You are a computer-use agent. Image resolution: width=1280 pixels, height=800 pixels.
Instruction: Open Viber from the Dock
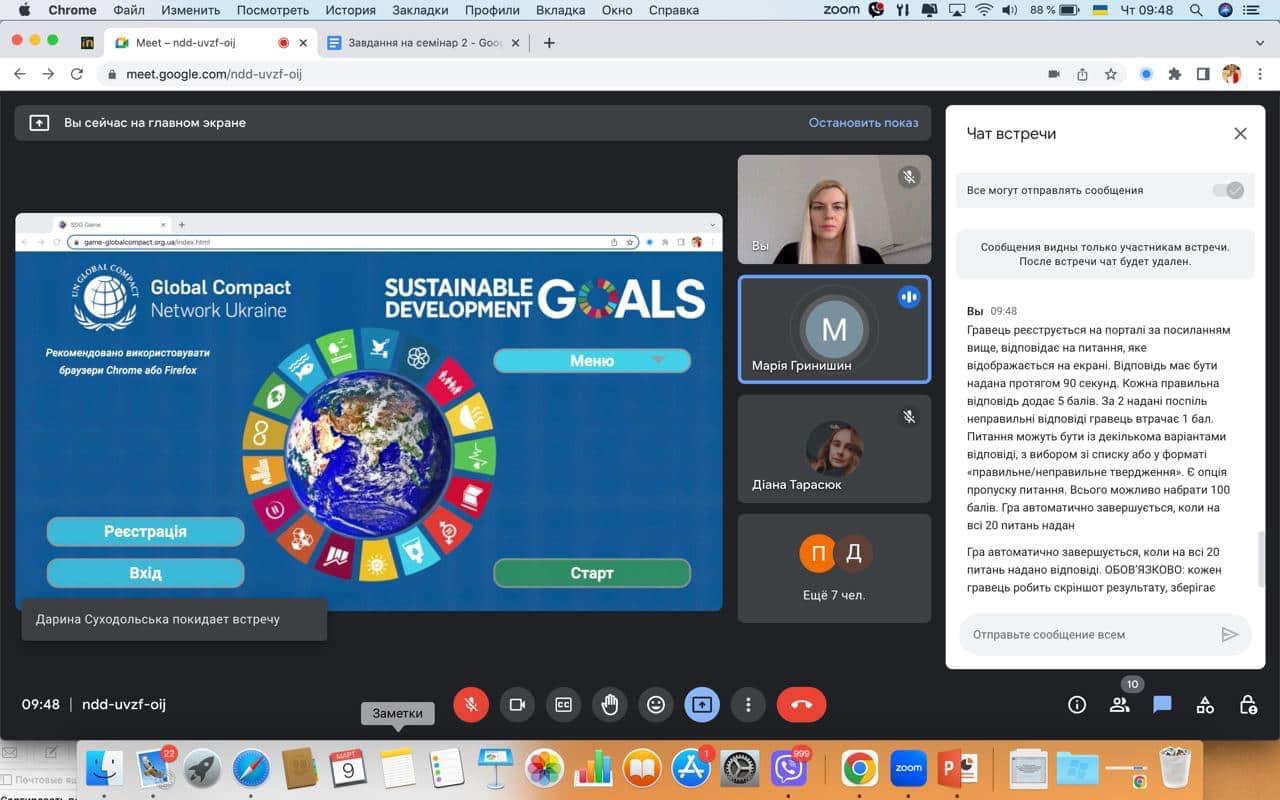click(790, 768)
